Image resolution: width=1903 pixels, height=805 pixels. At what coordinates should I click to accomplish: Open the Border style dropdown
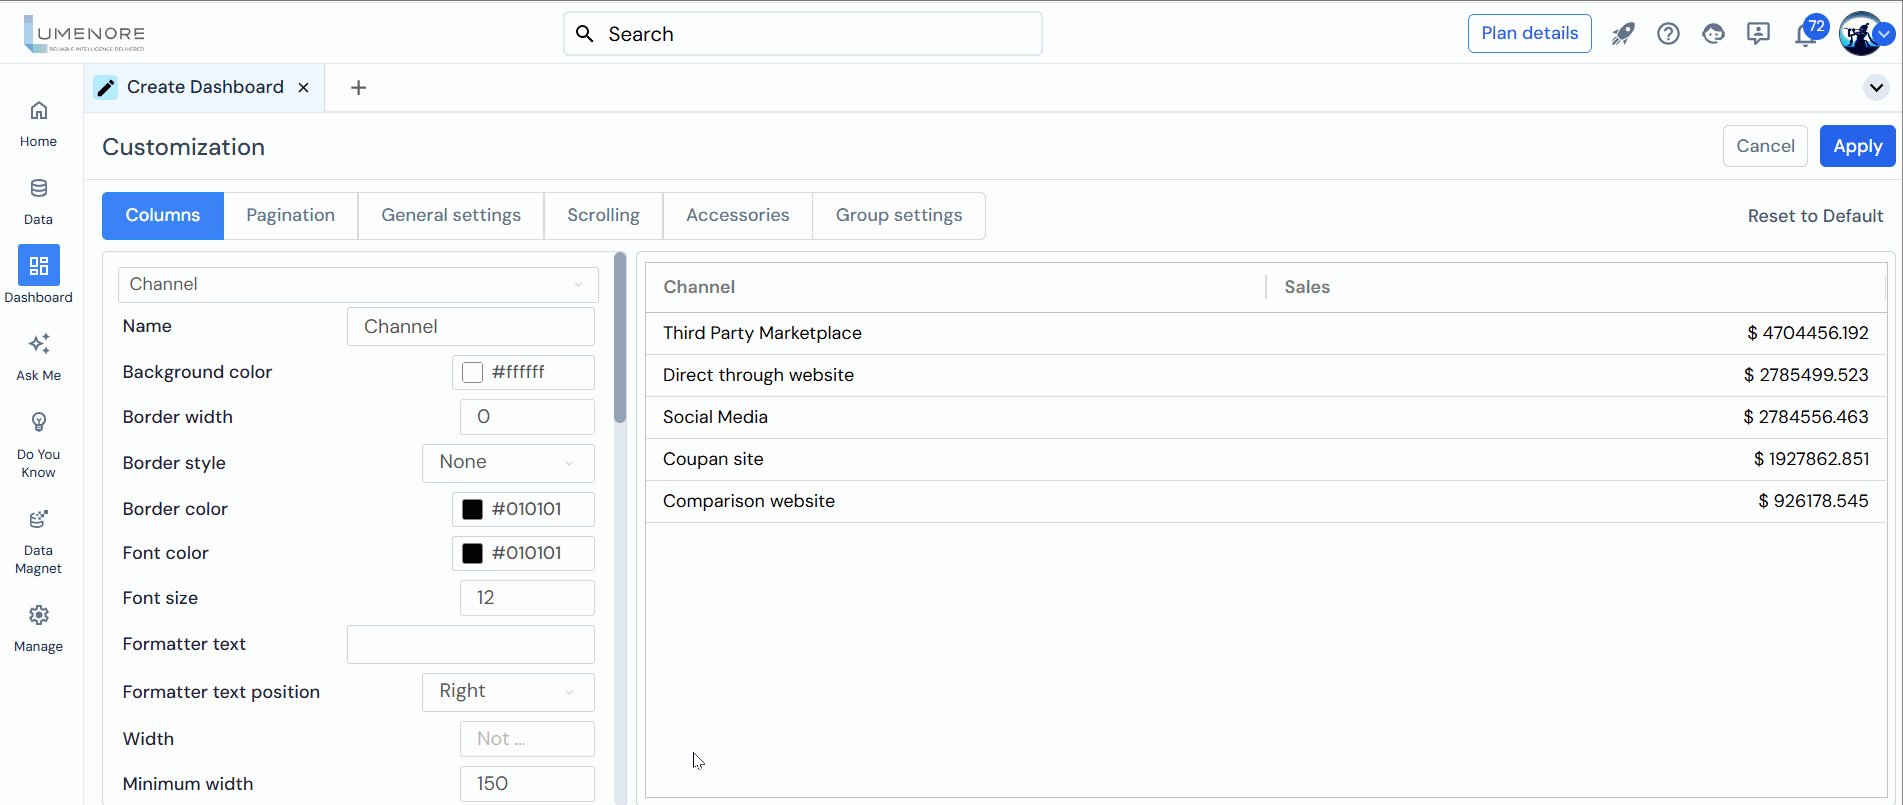point(508,463)
